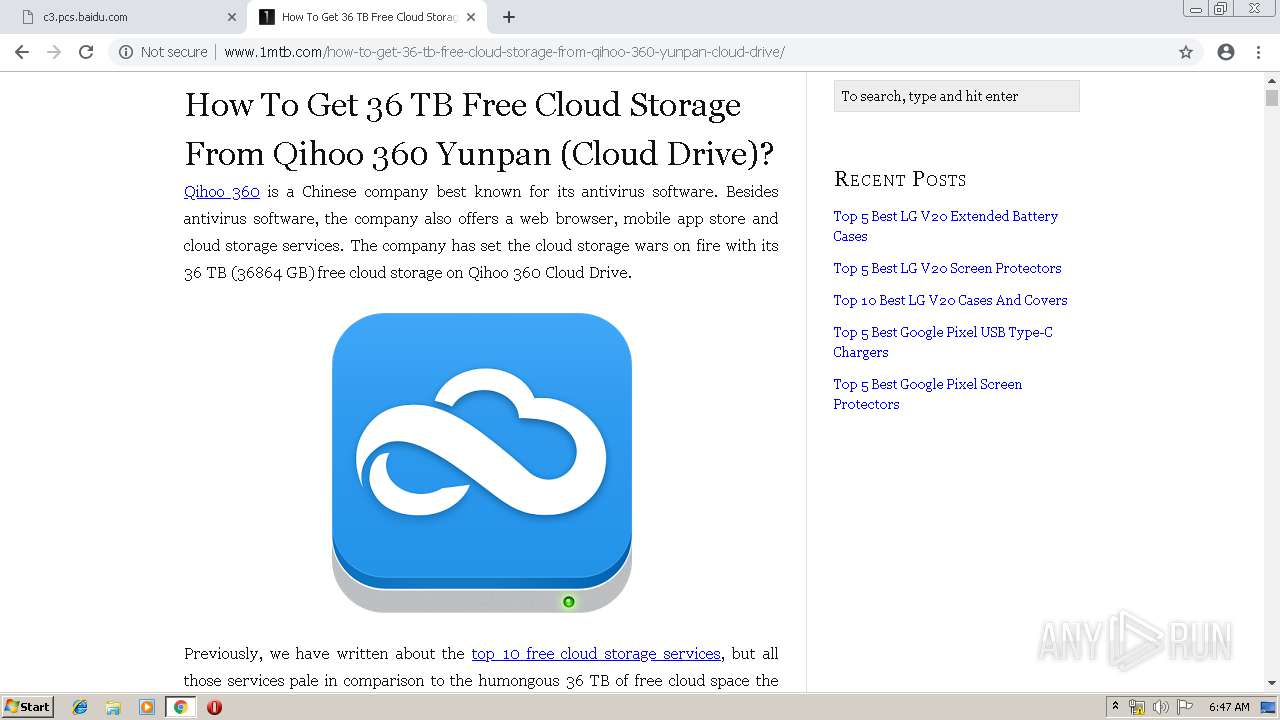This screenshot has width=1280, height=720.
Task: Click the Recent Posts heading
Action: click(900, 179)
